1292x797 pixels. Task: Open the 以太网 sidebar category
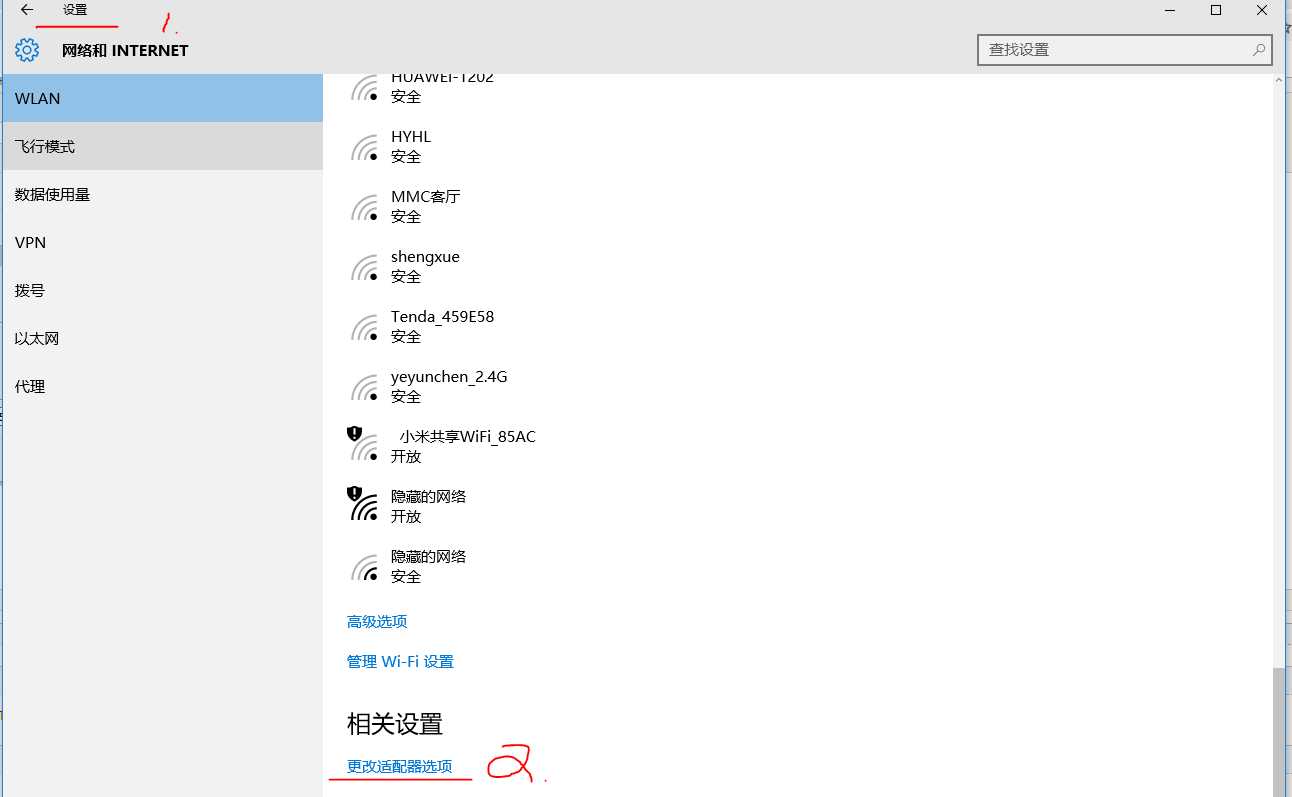[x=162, y=338]
